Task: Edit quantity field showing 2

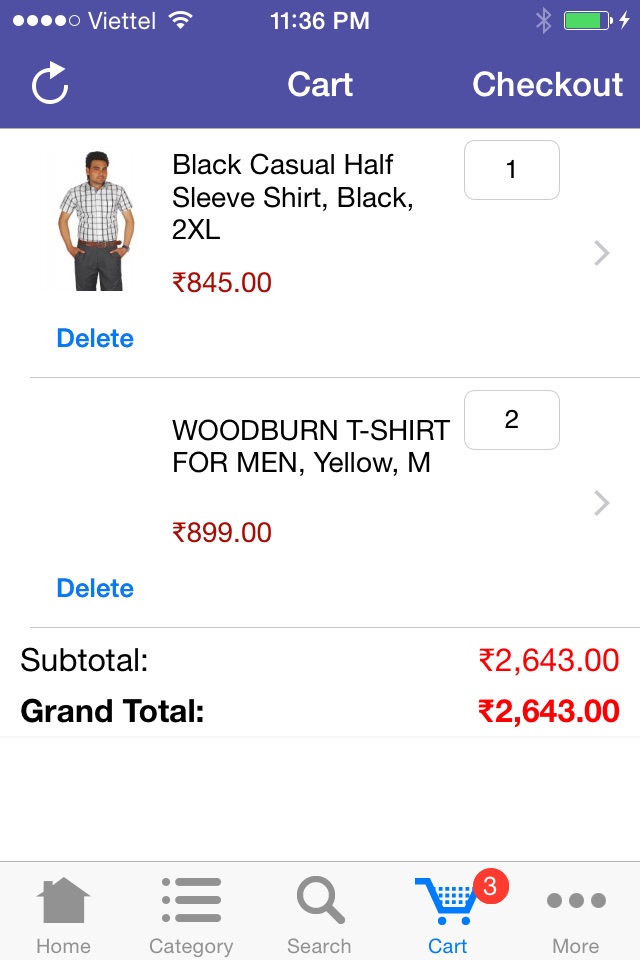Action: [x=511, y=419]
